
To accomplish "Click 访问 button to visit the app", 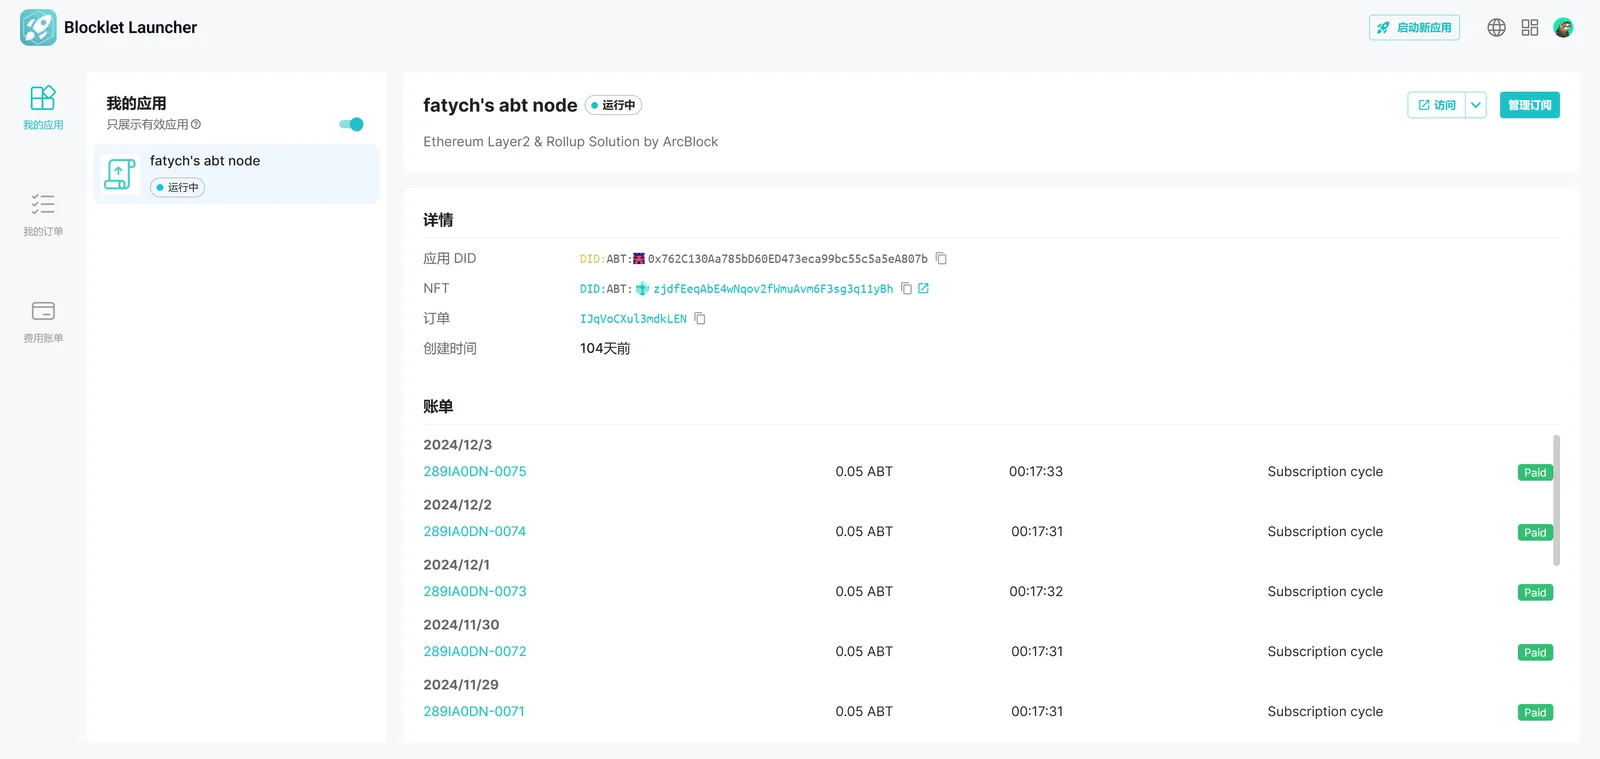I will click(1436, 105).
